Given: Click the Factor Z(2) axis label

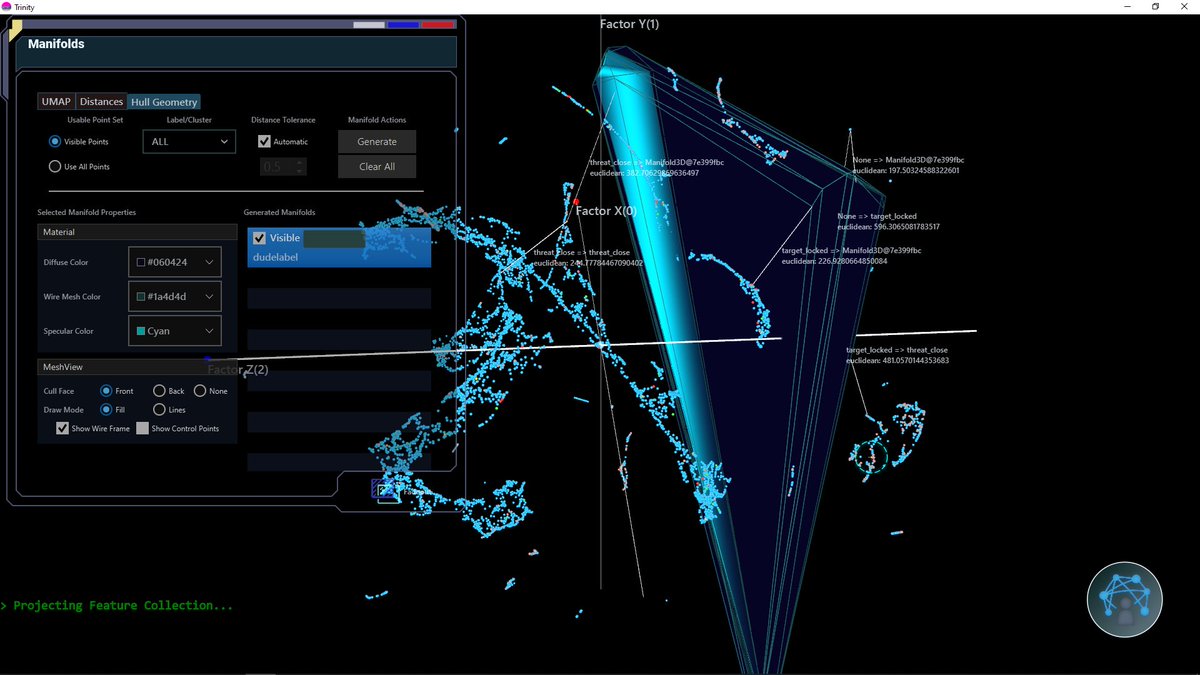Looking at the screenshot, I should (x=238, y=370).
